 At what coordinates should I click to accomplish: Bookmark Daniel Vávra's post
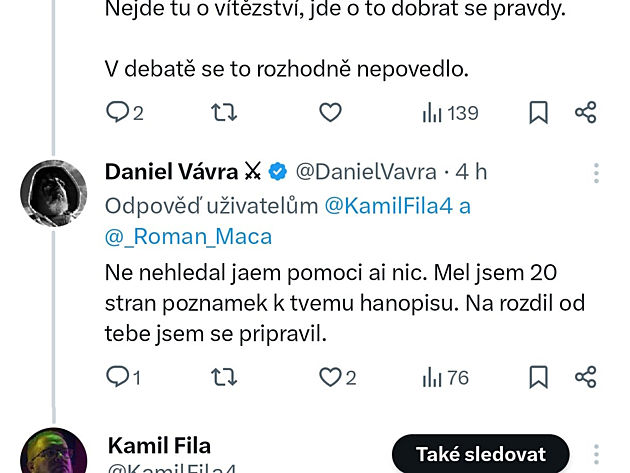[538, 376]
